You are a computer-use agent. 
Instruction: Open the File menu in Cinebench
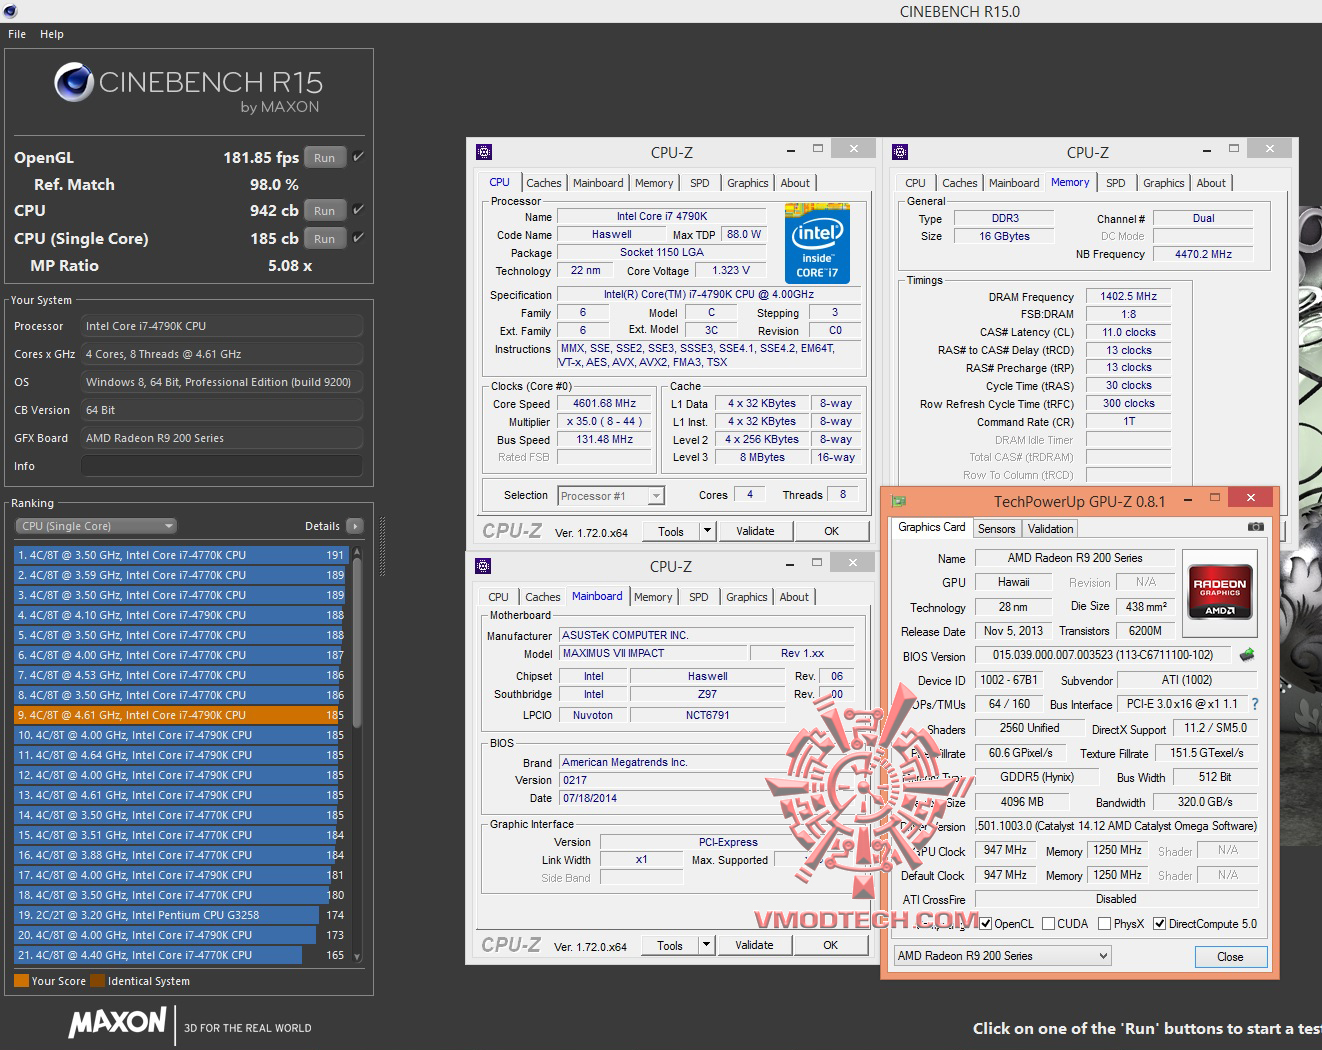[17, 34]
